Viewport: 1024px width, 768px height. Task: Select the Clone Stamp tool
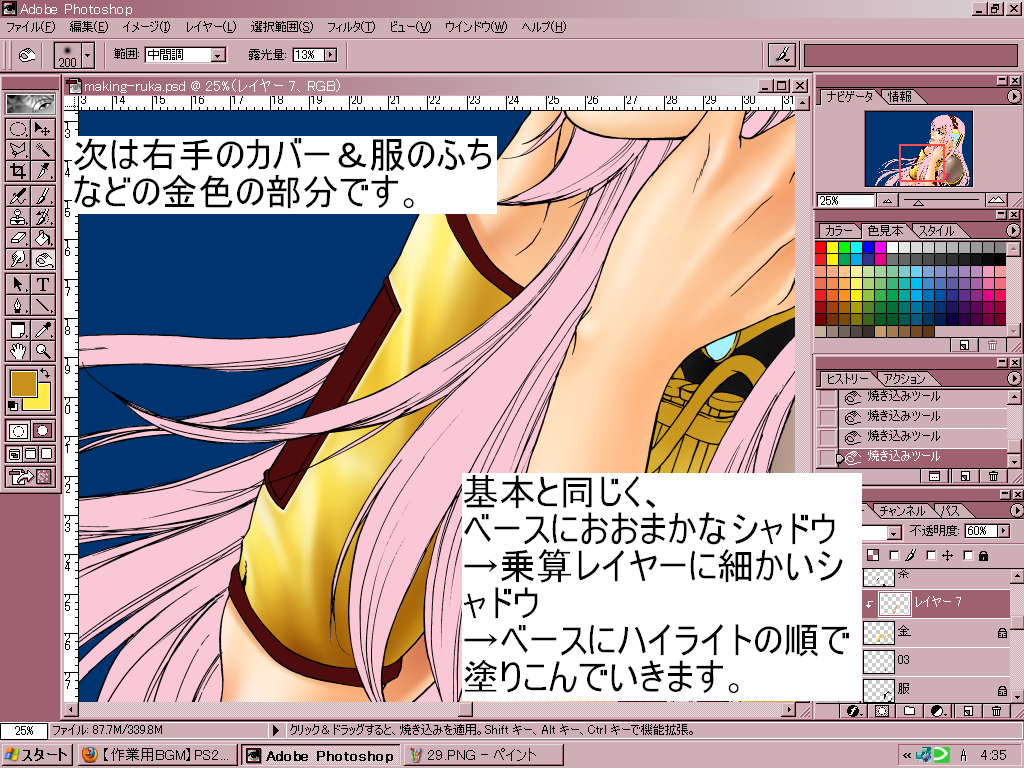(19, 216)
